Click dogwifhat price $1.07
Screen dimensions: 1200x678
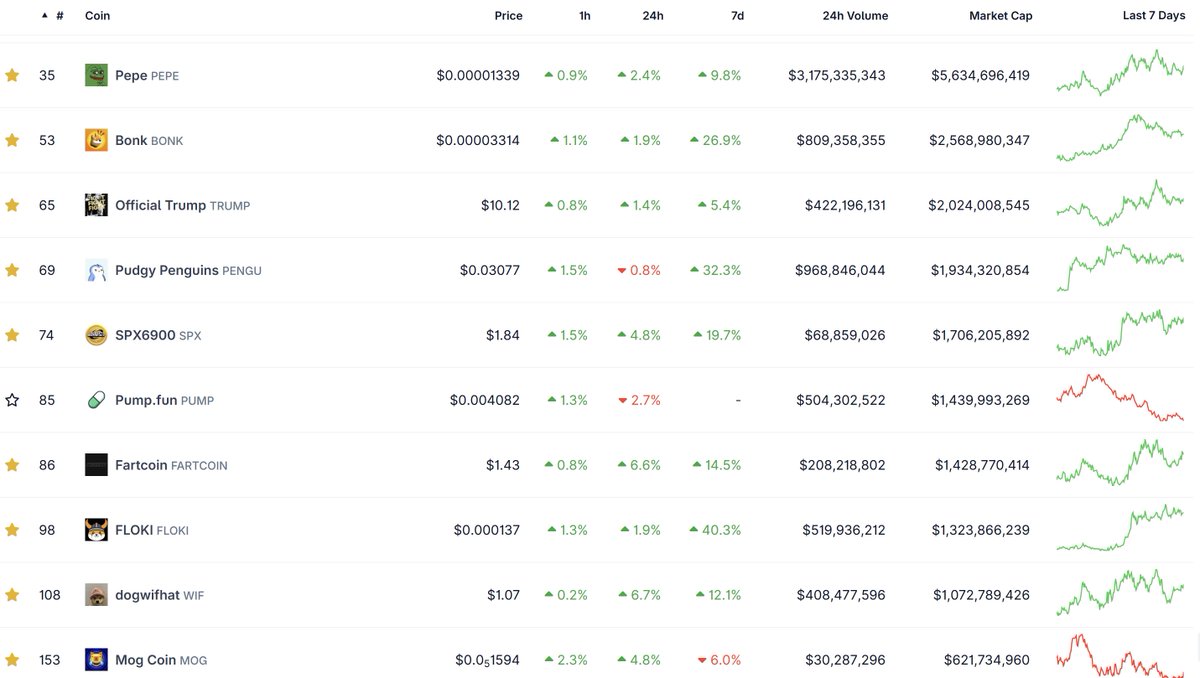[x=503, y=595]
